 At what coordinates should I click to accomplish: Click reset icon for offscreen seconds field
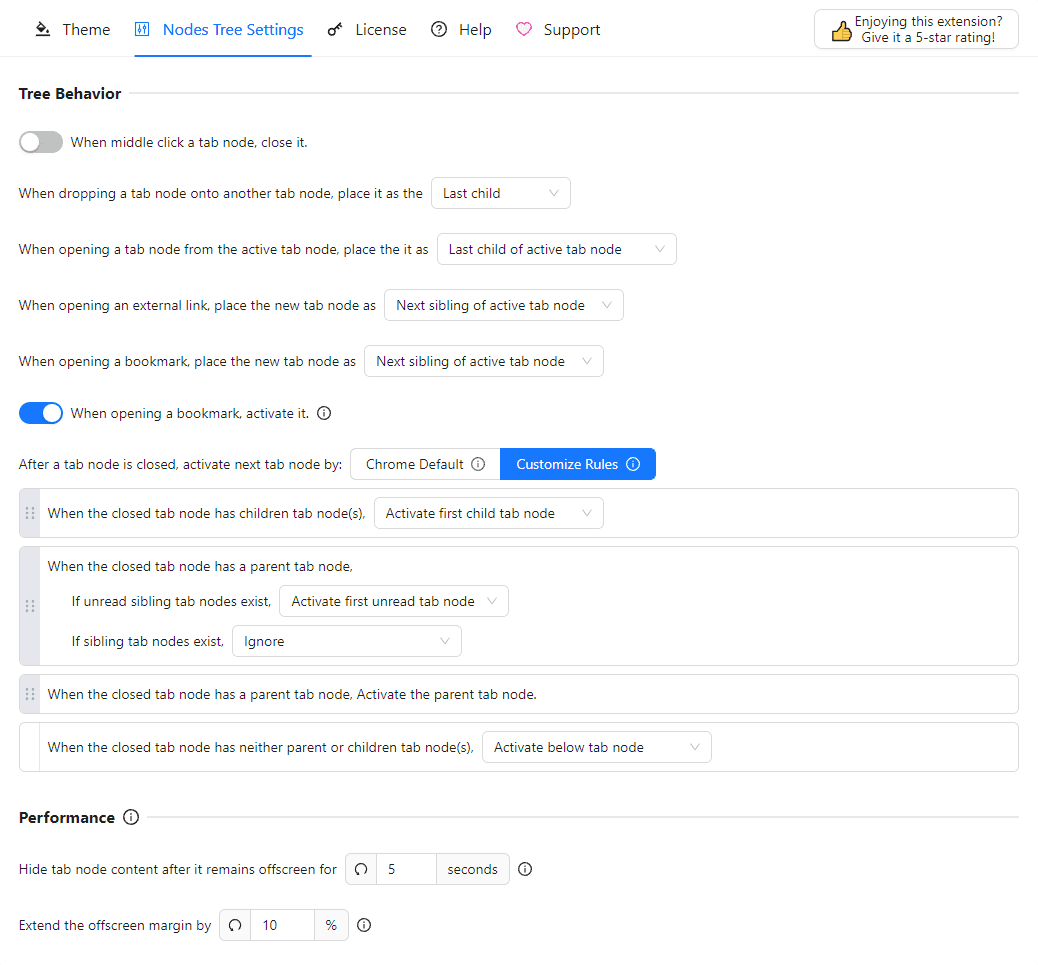click(361, 869)
